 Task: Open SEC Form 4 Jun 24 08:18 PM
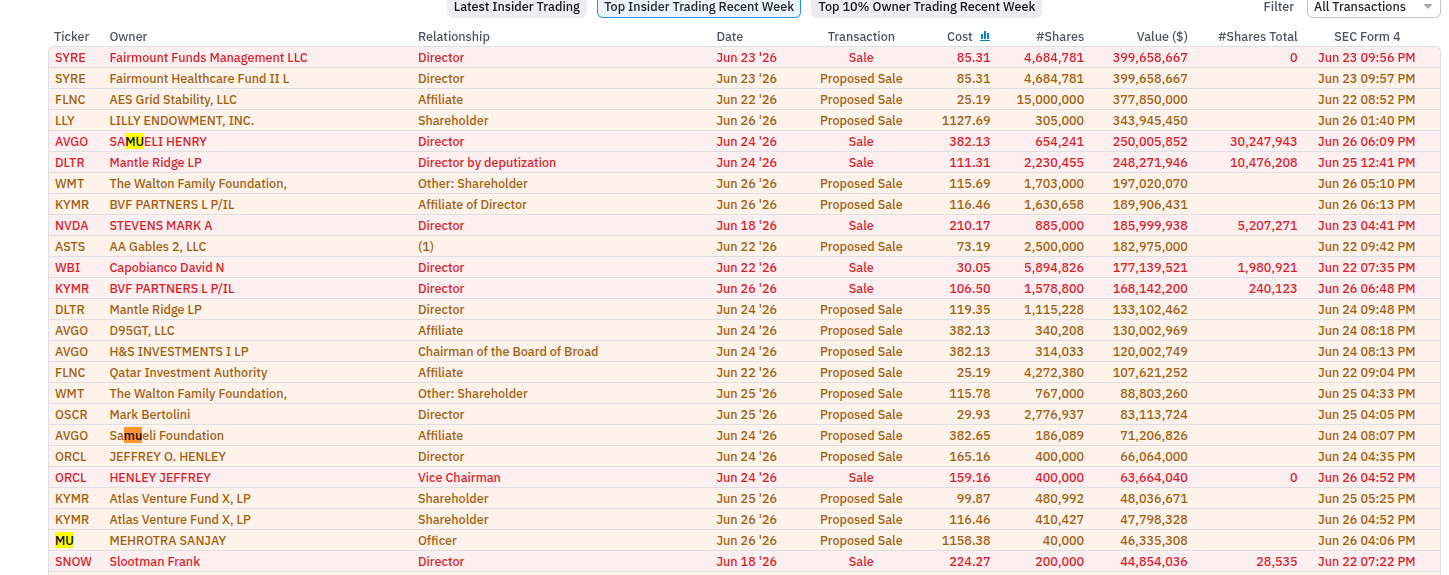[x=1366, y=330]
